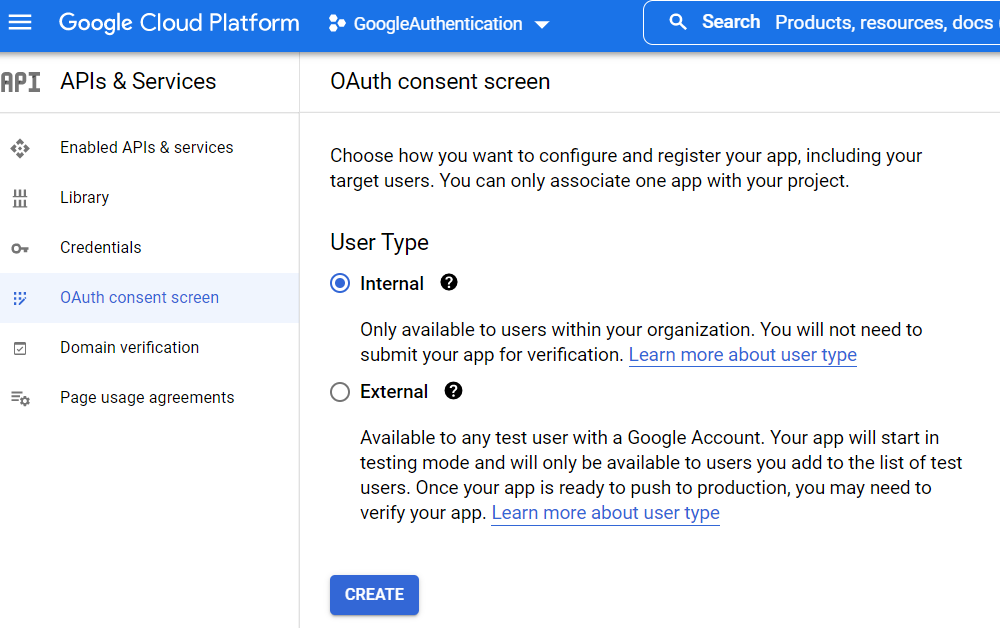1000x628 pixels.
Task: Click the Page usage agreements settings icon
Action: 20,398
